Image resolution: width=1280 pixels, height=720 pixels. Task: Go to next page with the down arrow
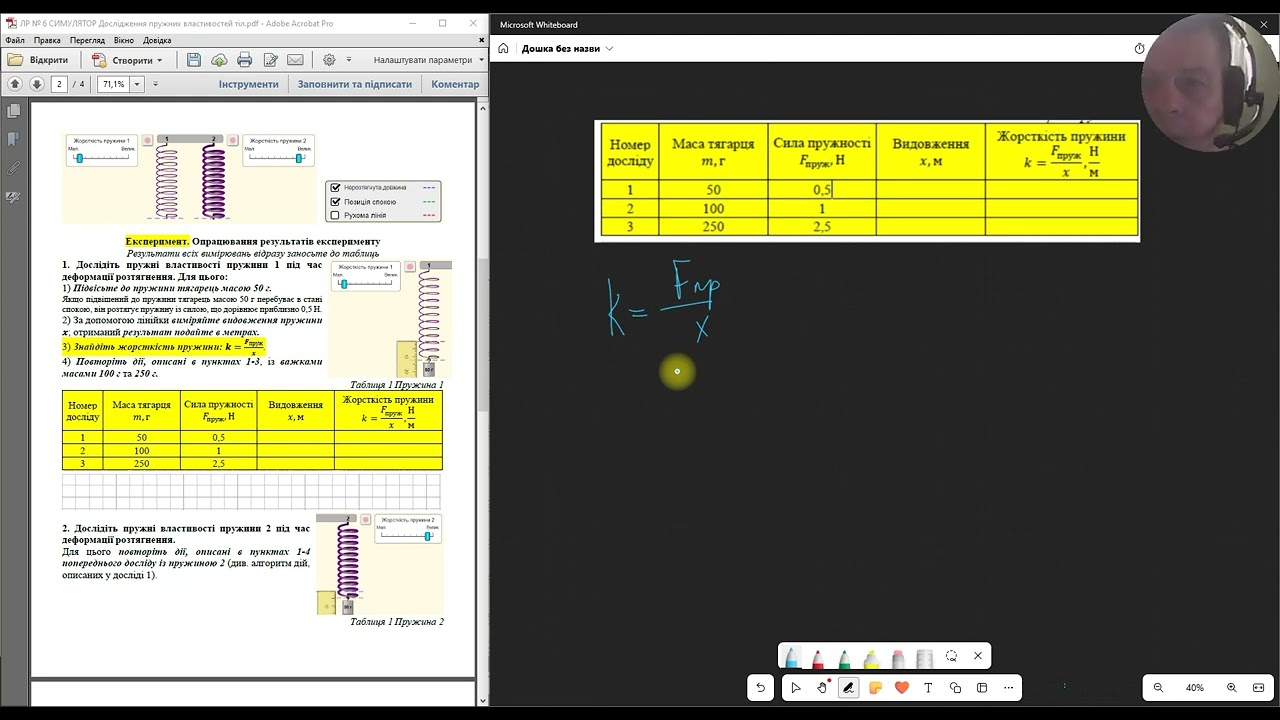pyautogui.click(x=37, y=84)
